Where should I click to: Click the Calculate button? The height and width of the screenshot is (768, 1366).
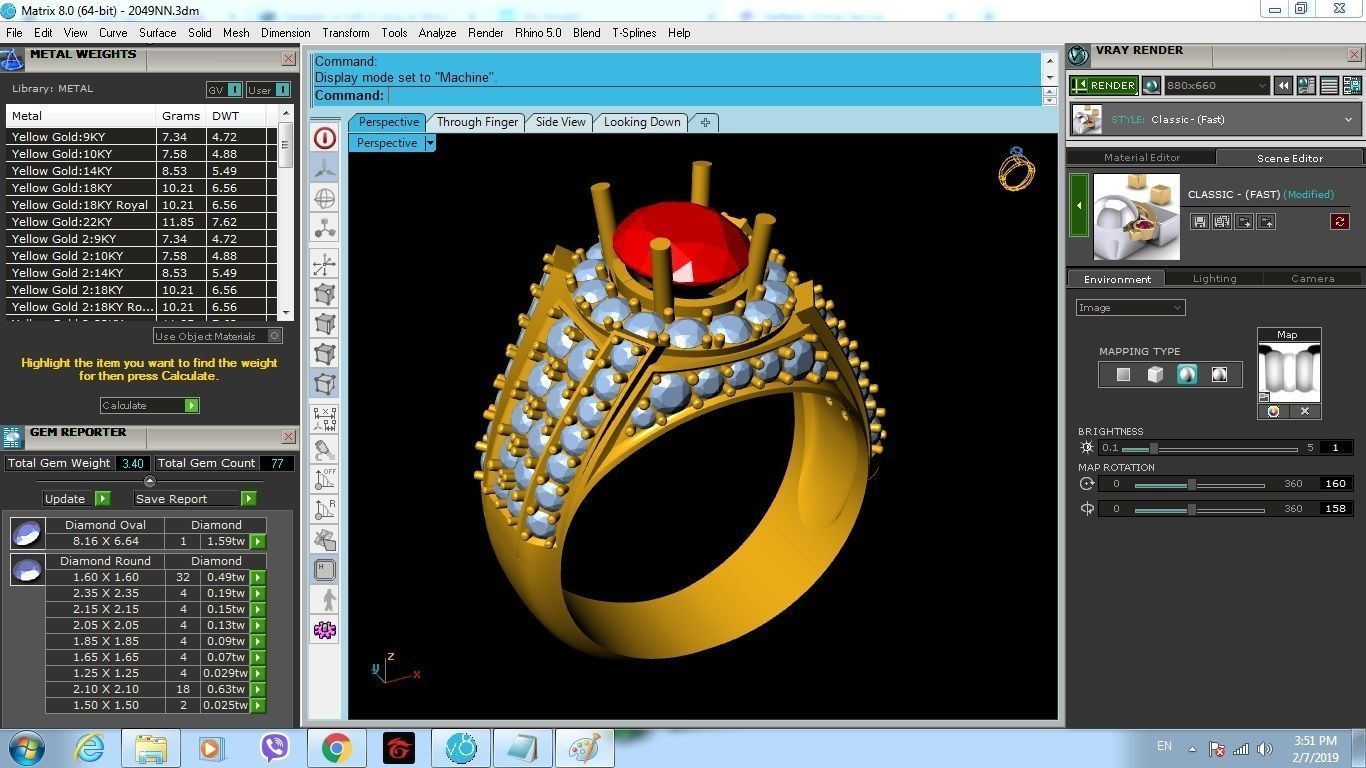pyautogui.click(x=149, y=405)
